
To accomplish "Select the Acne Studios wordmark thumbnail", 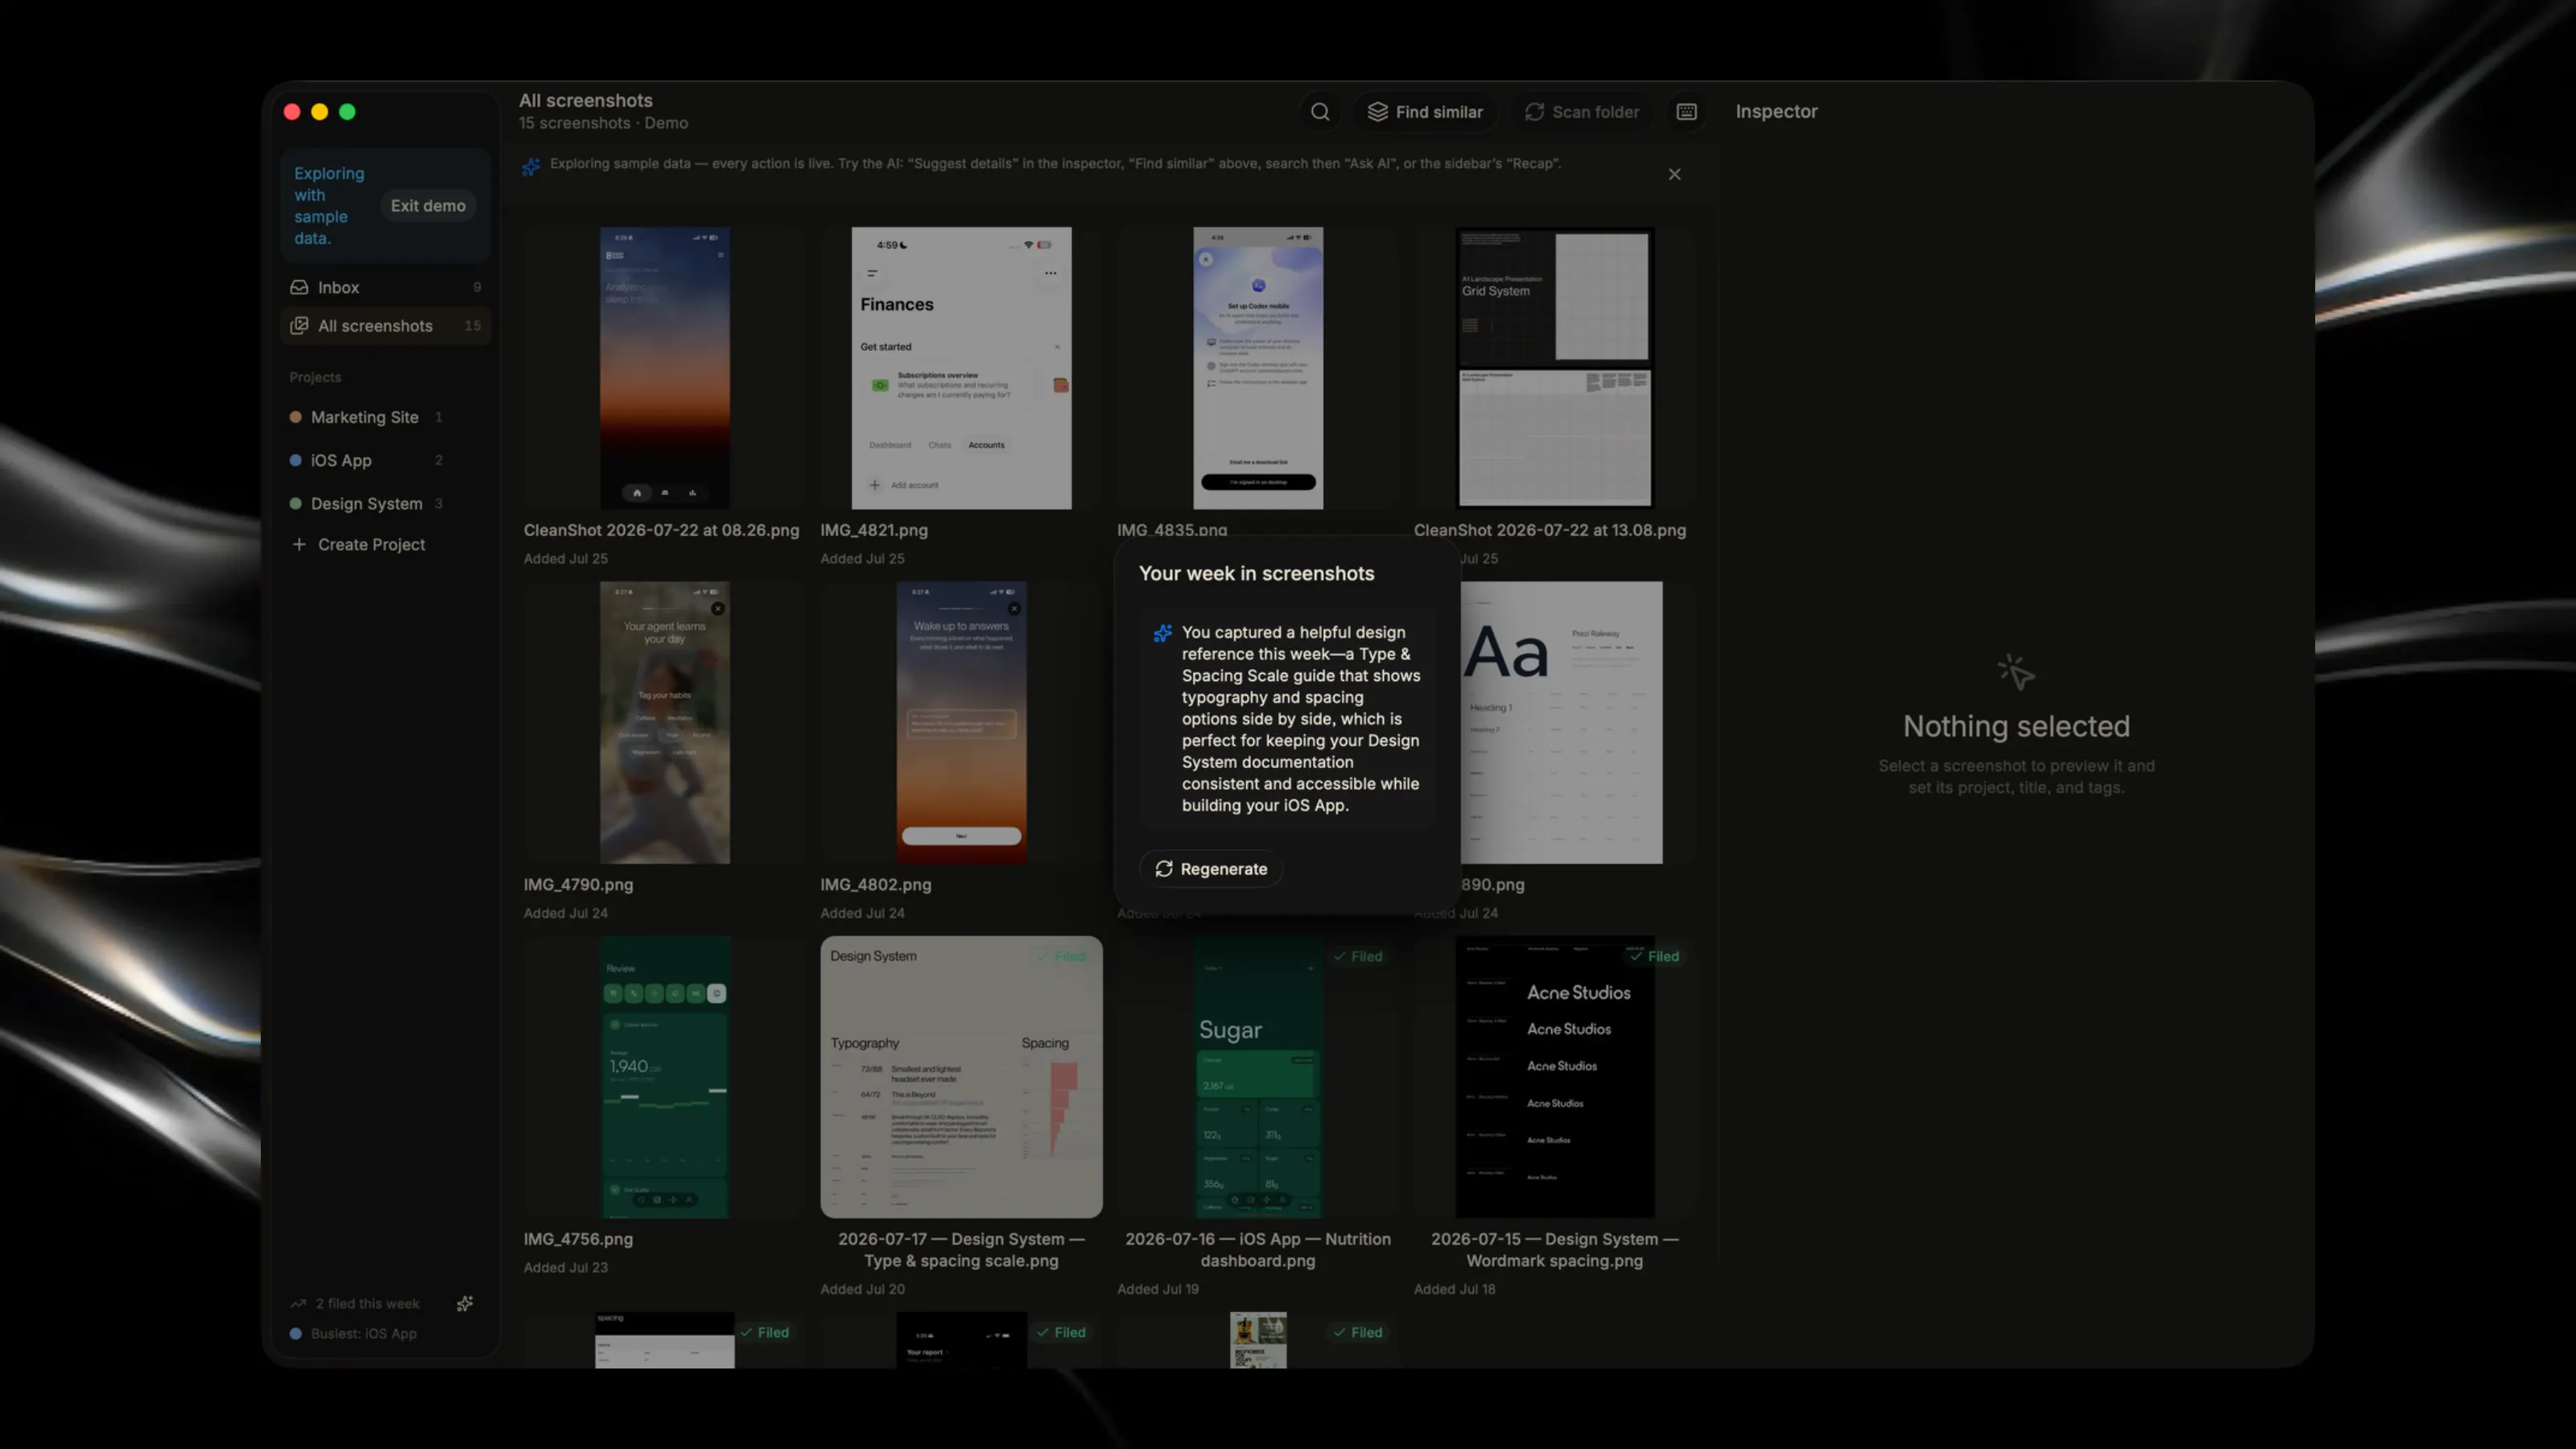I will [1554, 1077].
